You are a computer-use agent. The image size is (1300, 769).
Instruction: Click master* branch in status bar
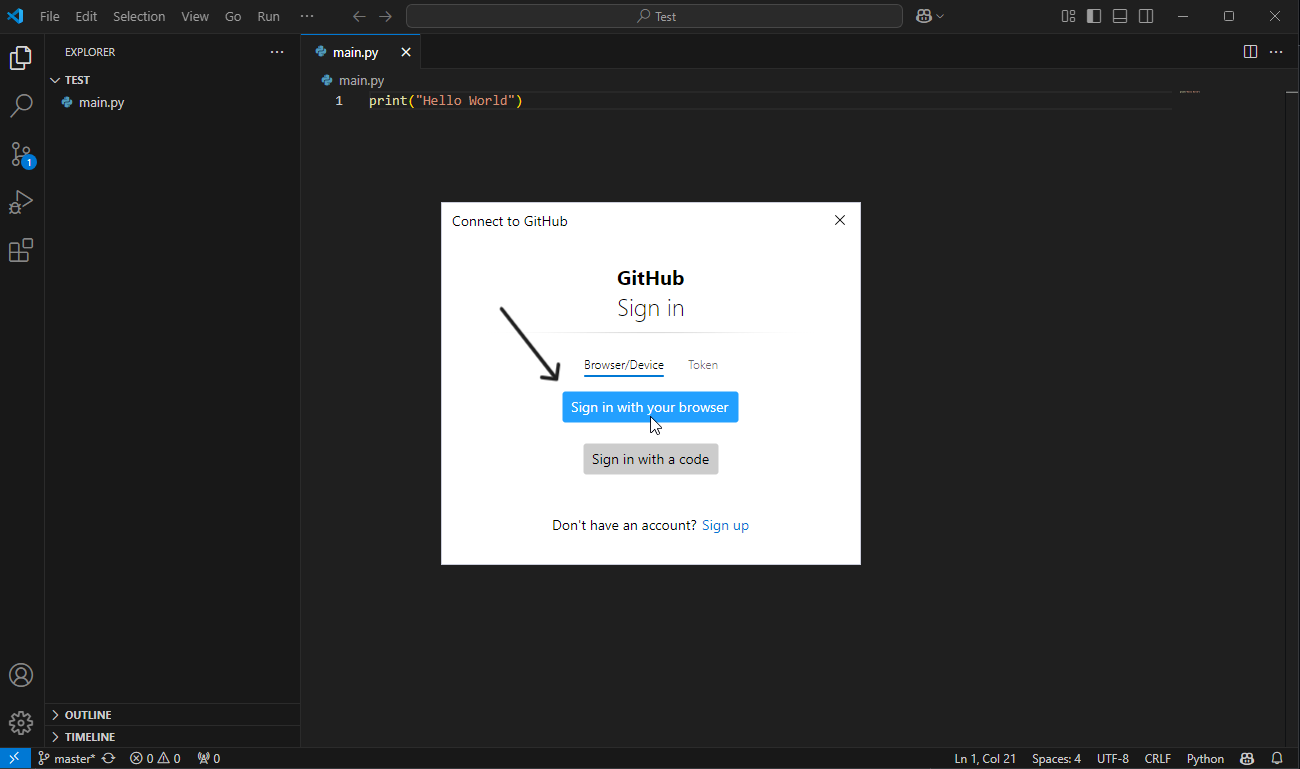67,758
